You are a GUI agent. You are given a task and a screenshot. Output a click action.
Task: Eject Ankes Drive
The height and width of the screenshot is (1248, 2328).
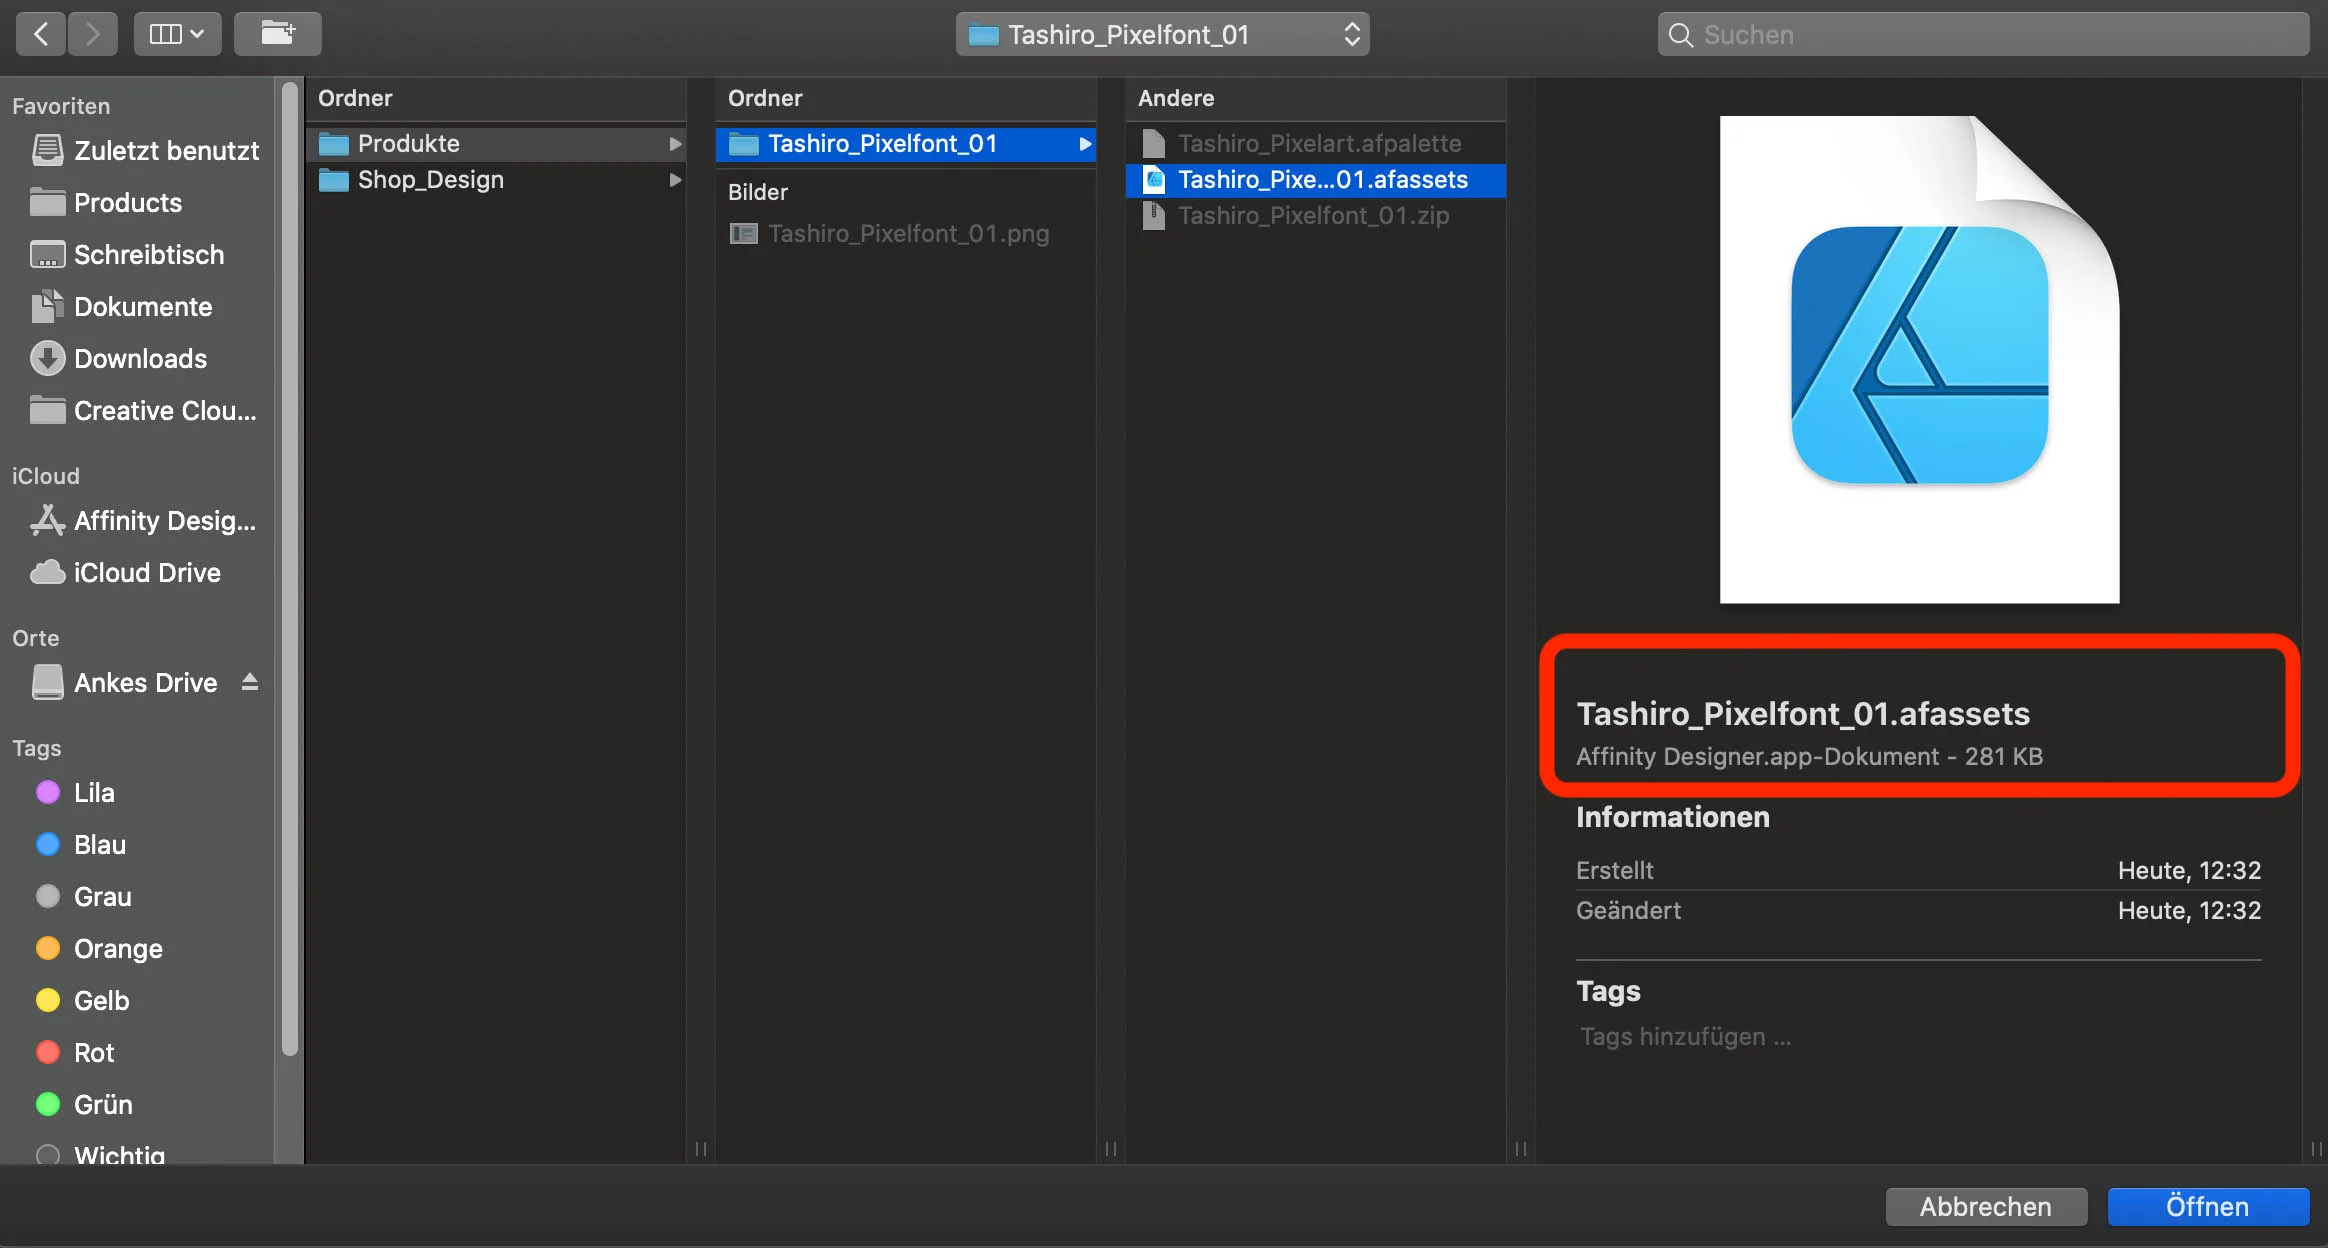coord(250,682)
